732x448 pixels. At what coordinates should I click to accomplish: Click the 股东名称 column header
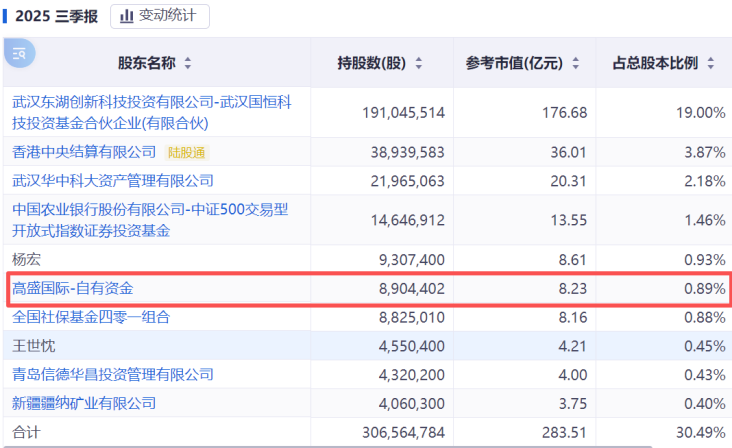point(147,63)
